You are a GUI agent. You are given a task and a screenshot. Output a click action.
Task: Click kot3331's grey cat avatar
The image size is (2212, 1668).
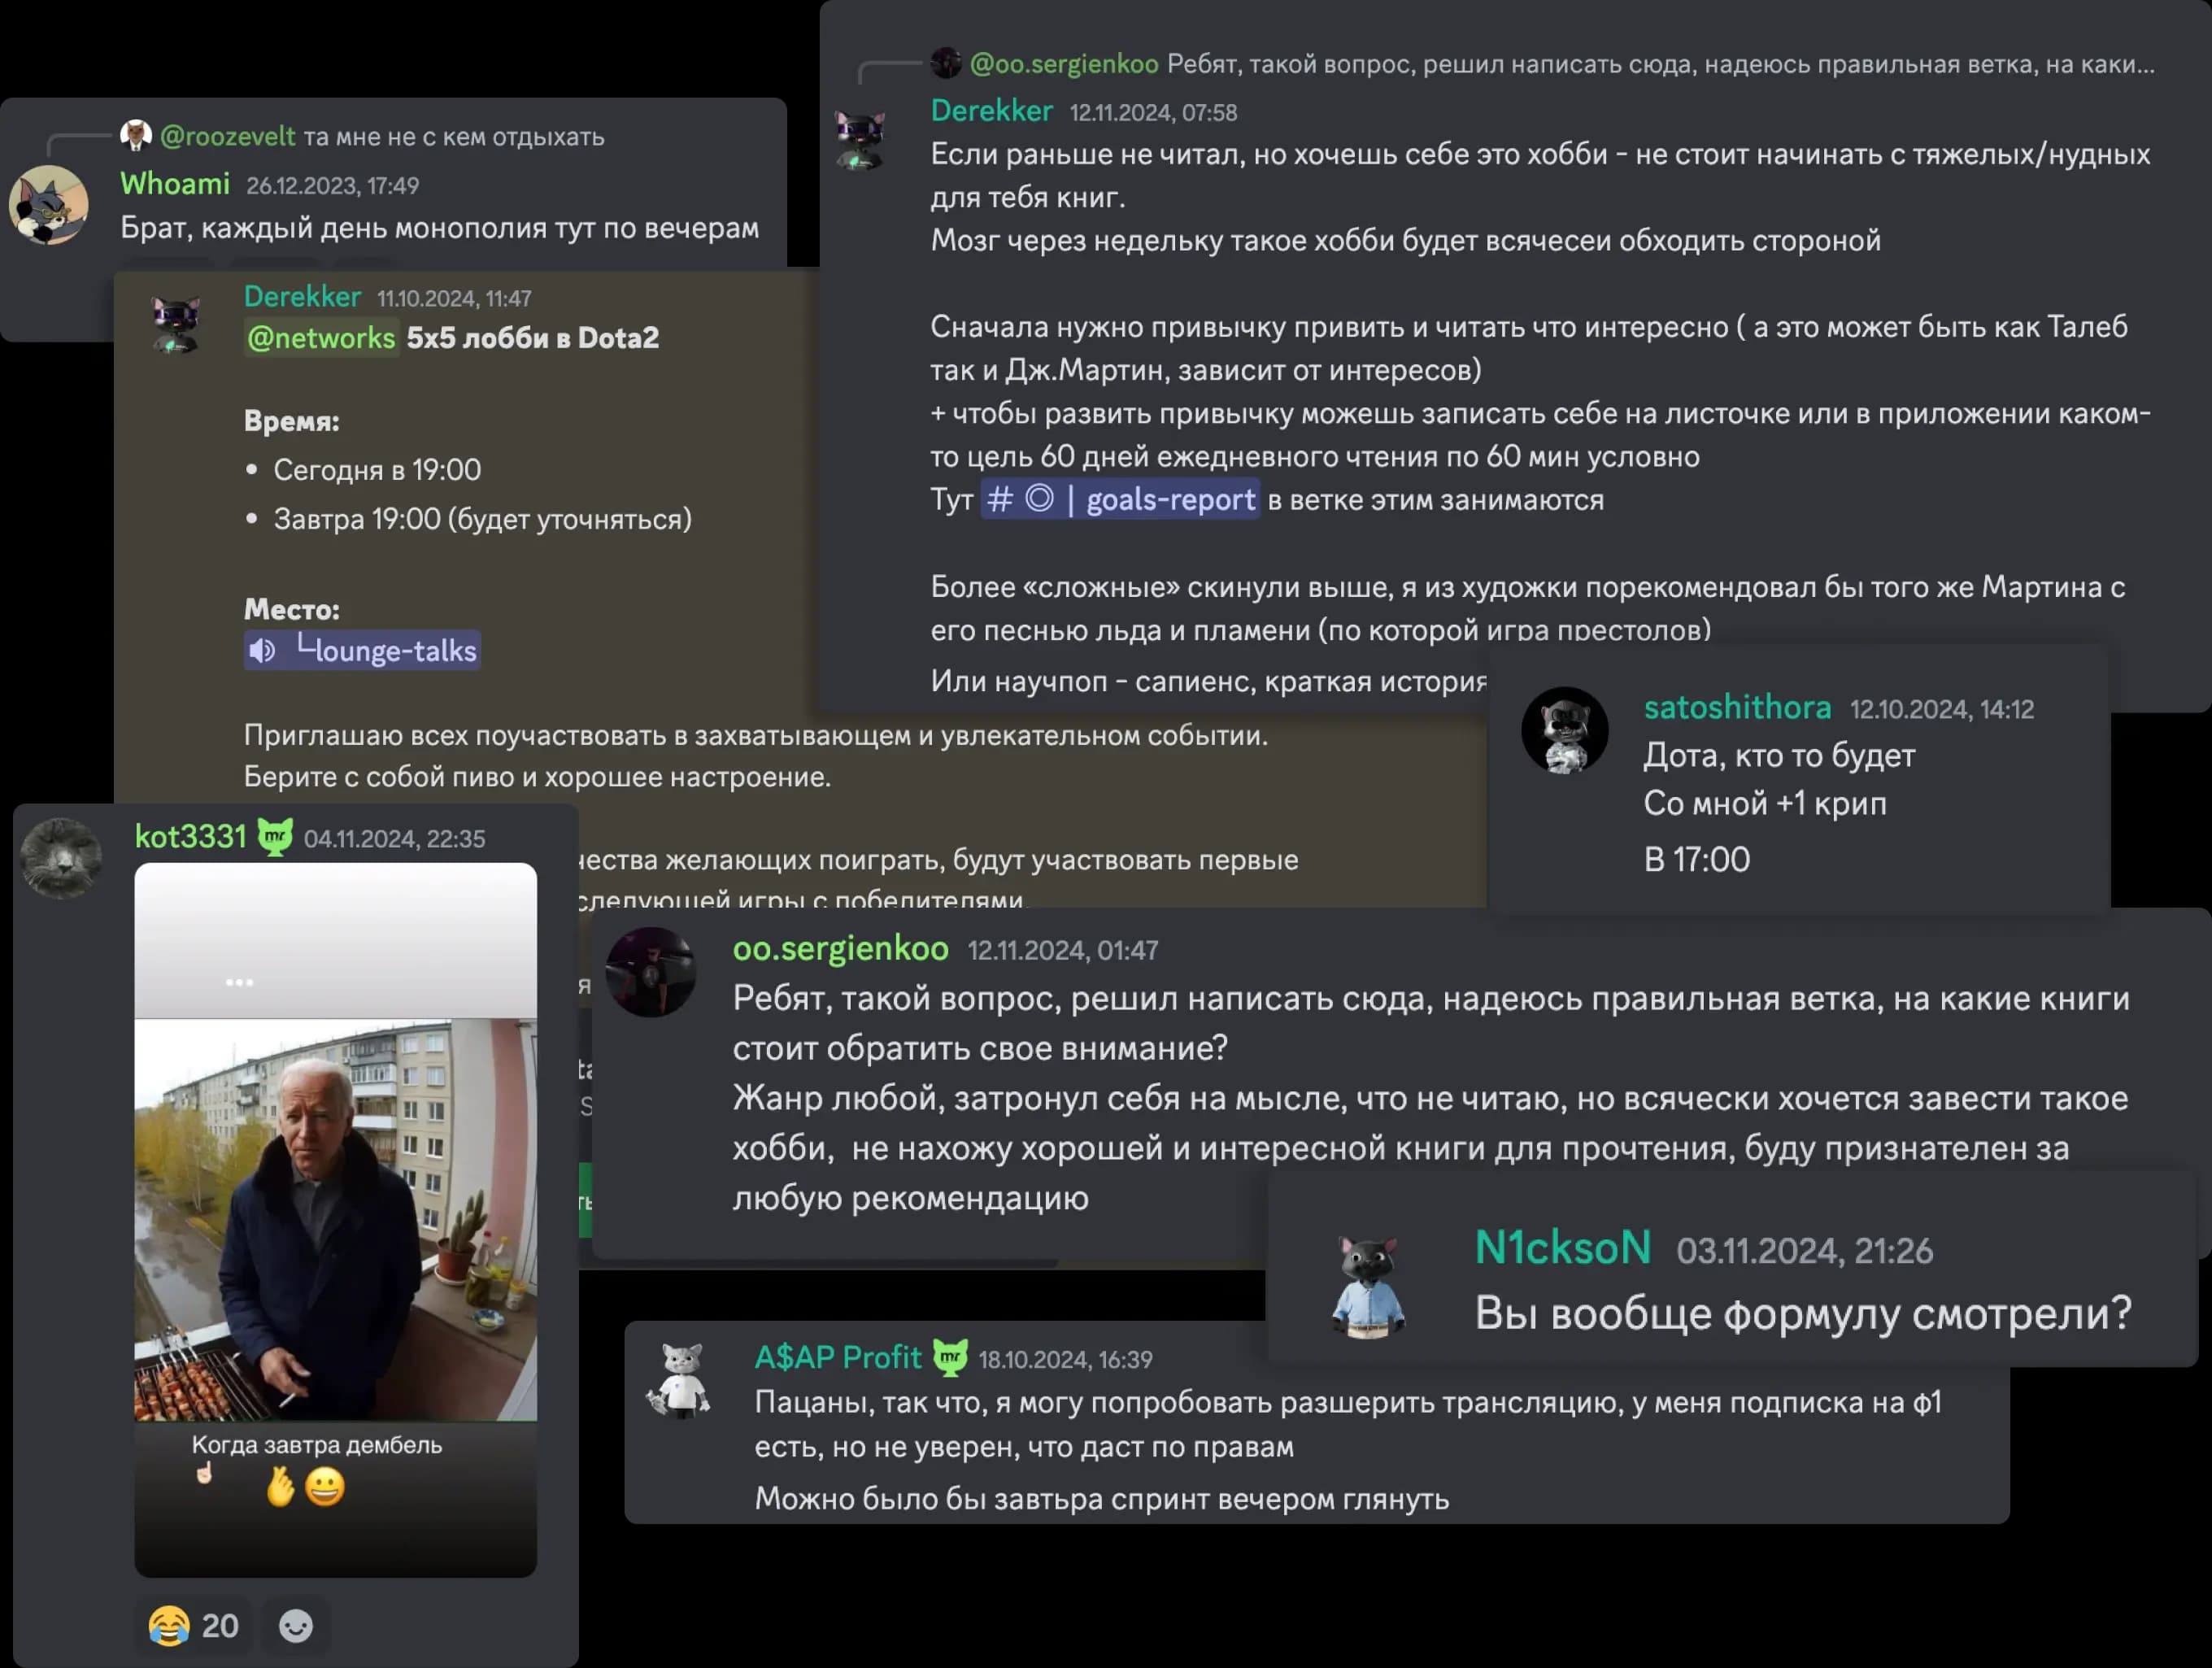click(x=61, y=858)
